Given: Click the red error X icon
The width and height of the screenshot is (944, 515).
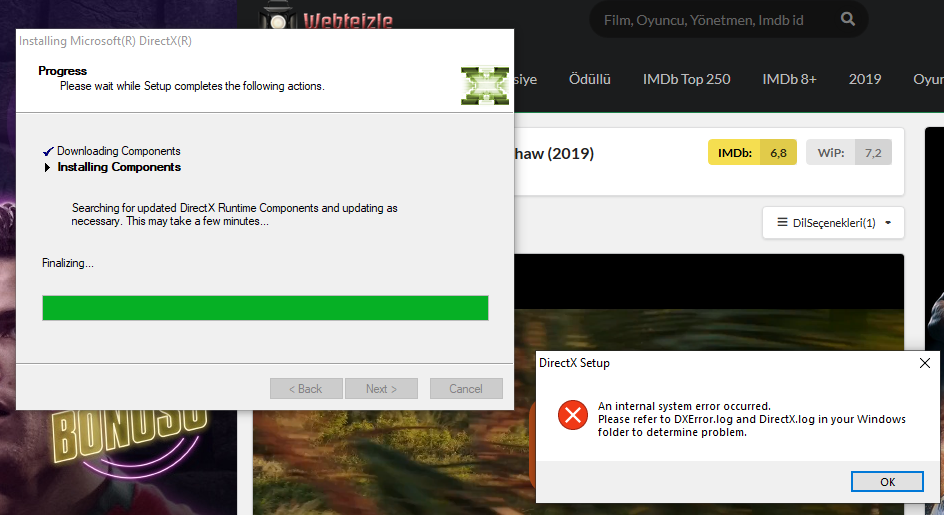Looking at the screenshot, I should pos(573,415).
